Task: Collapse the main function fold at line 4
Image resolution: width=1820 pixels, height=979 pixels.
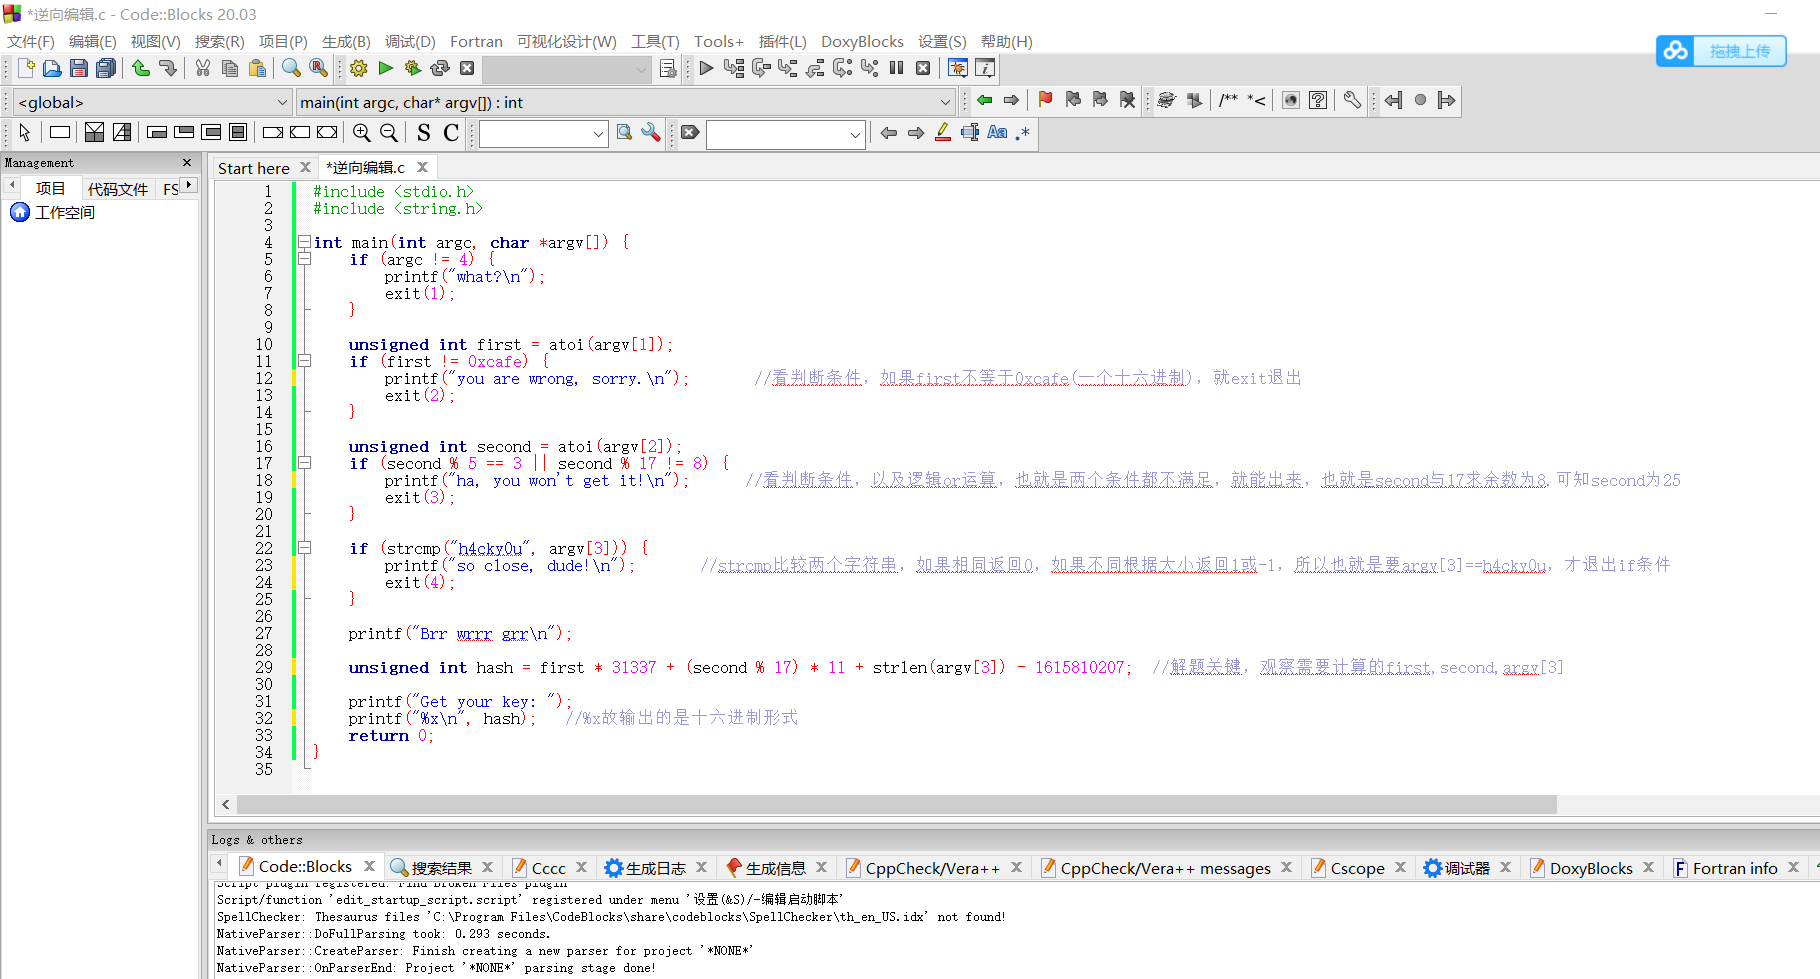Action: pos(304,242)
